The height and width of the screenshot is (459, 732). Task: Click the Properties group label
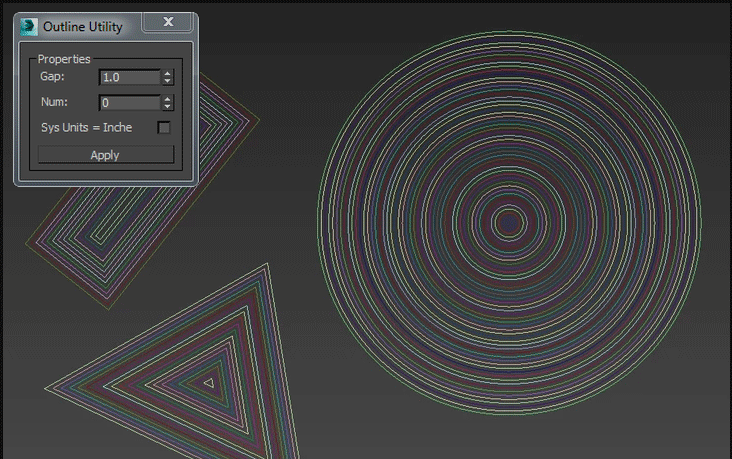coord(64,59)
